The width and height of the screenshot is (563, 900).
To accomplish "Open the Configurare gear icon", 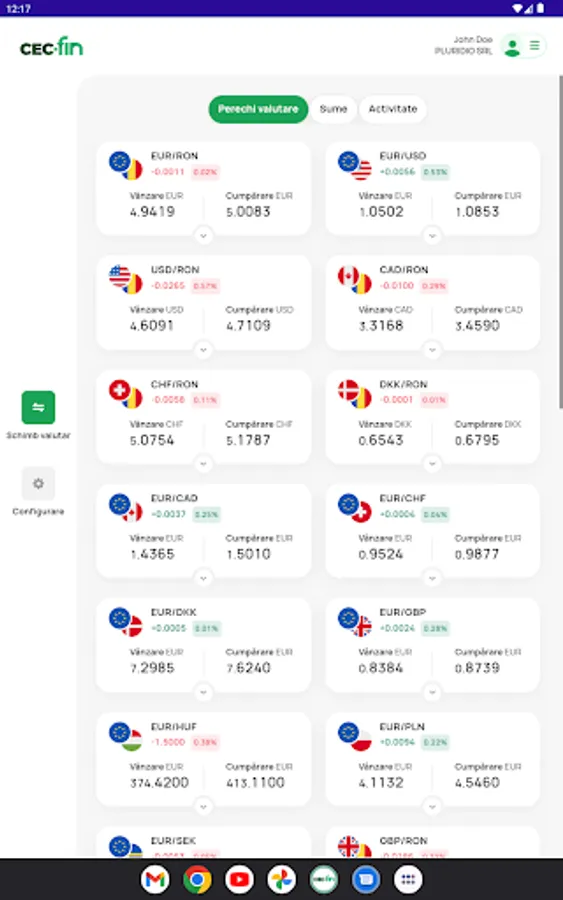I will [x=38, y=483].
